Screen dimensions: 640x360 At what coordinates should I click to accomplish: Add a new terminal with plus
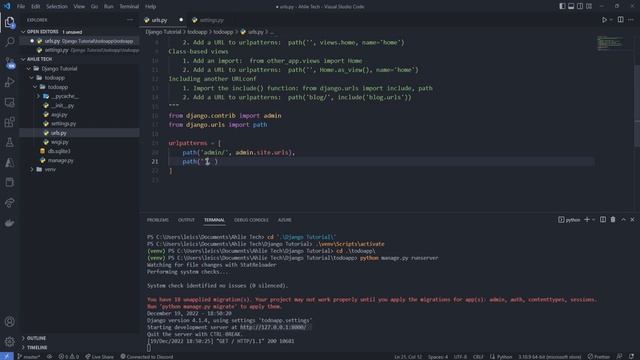click(587, 220)
